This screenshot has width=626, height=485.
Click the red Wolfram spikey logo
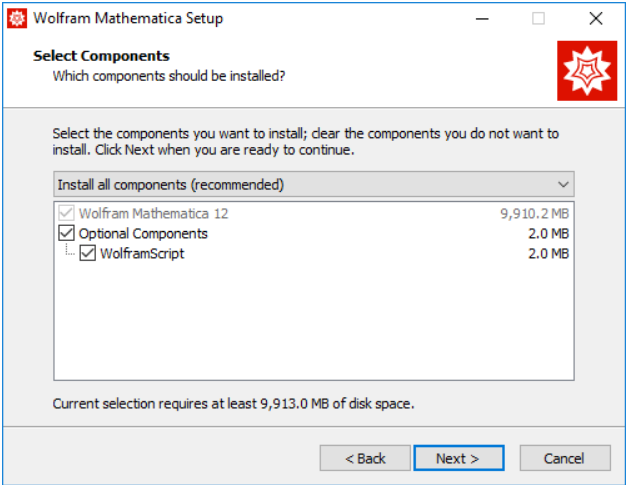[587, 70]
